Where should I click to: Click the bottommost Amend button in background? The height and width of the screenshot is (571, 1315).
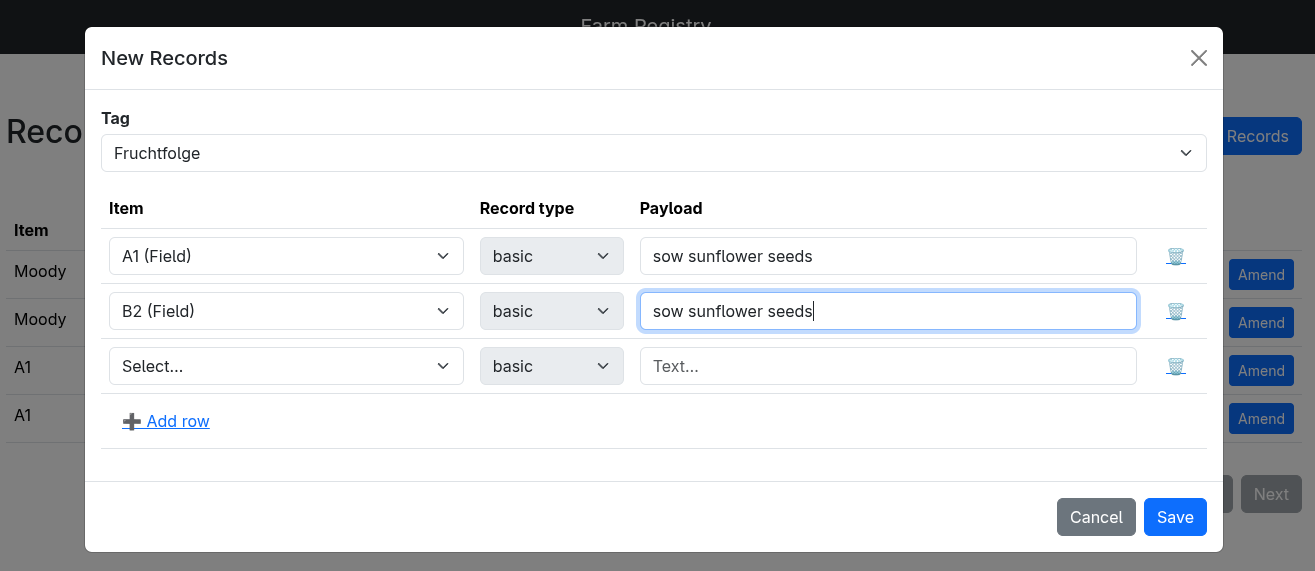1261,418
